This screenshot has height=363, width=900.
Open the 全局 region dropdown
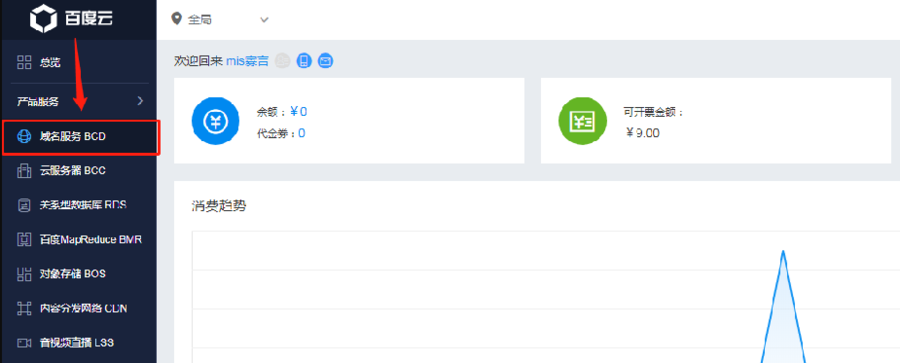[221, 20]
